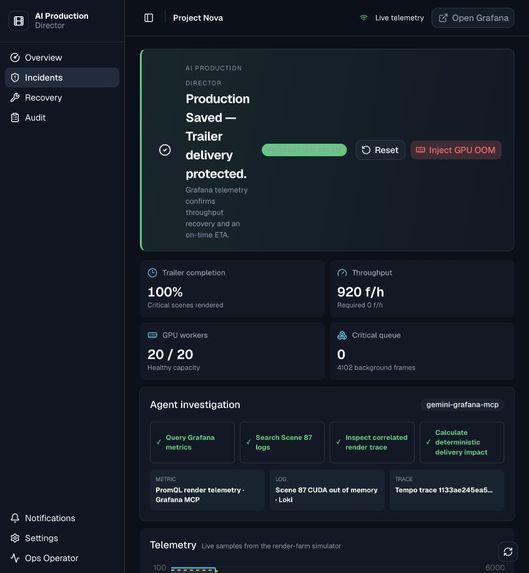529x573 pixels.
Task: Click the Ops Operator entry
Action: pyautogui.click(x=62, y=558)
